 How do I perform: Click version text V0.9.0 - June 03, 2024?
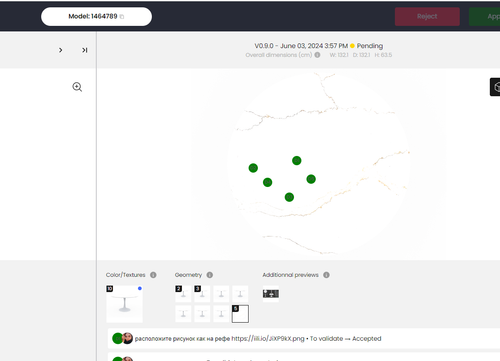[301, 46]
